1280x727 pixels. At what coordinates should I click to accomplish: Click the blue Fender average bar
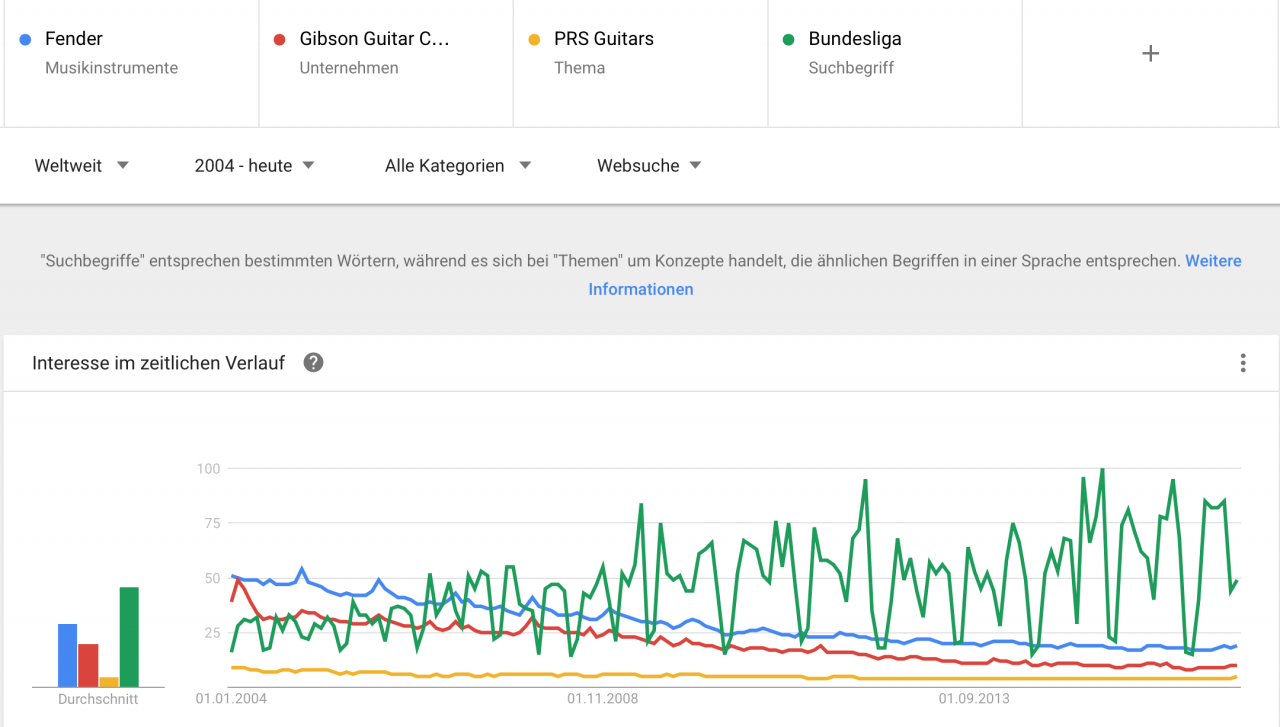click(x=67, y=655)
